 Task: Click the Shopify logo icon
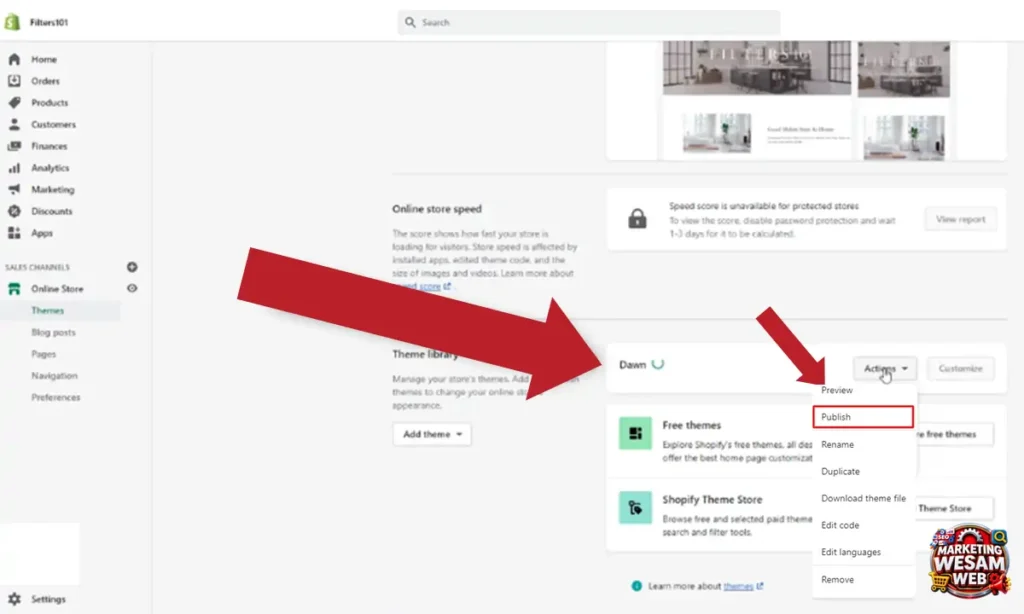coord(12,22)
